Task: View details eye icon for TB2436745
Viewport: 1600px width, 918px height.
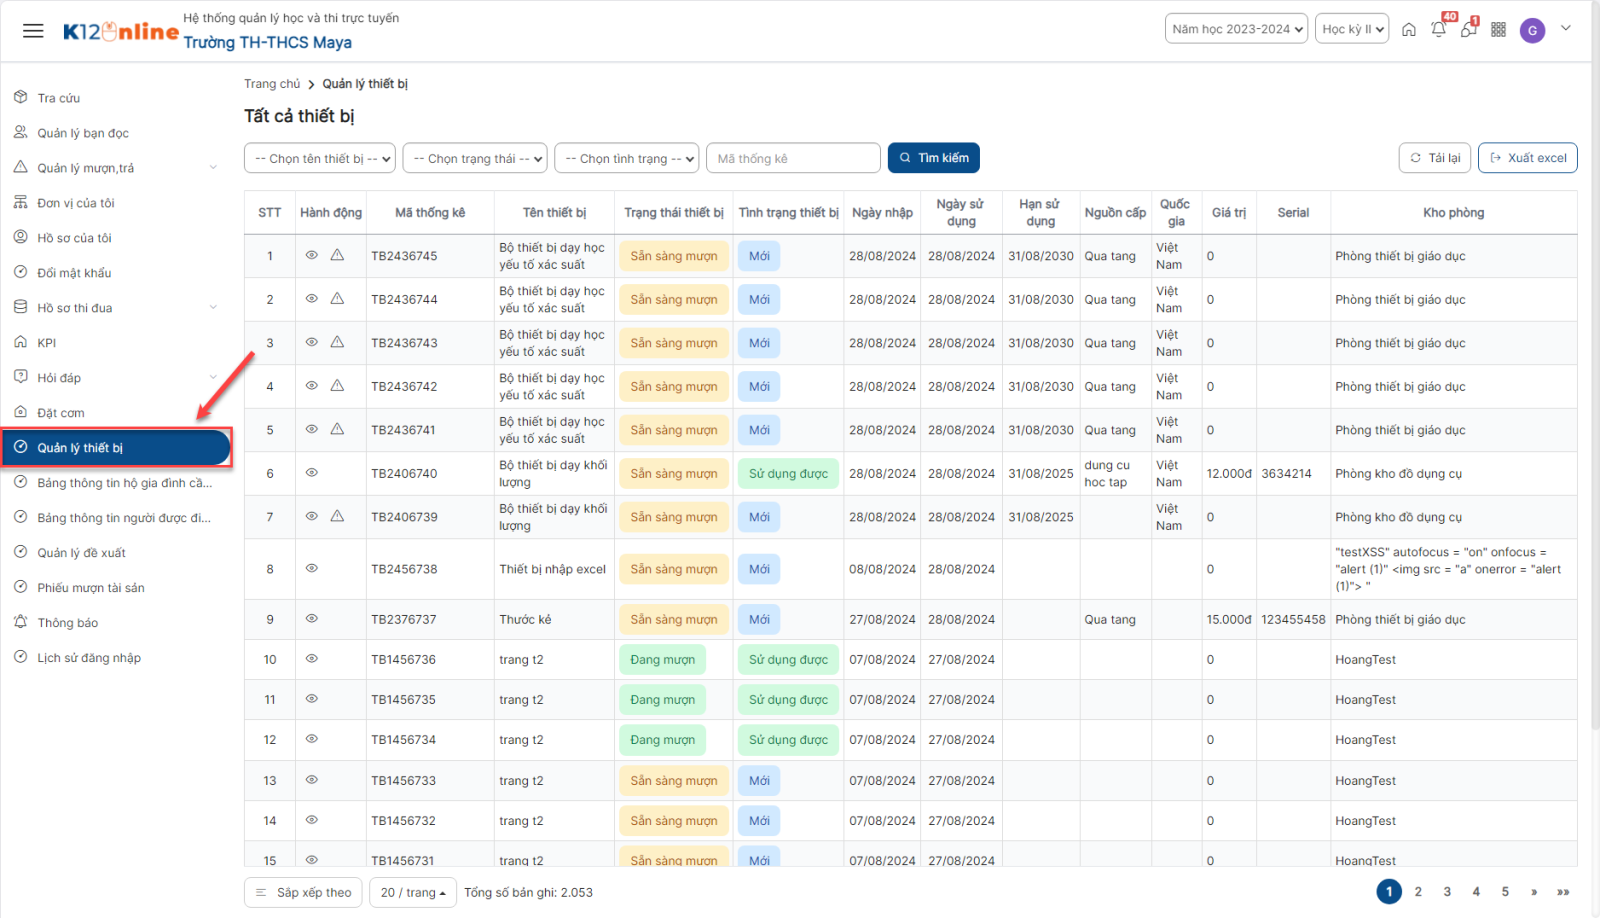Action: coord(312,255)
